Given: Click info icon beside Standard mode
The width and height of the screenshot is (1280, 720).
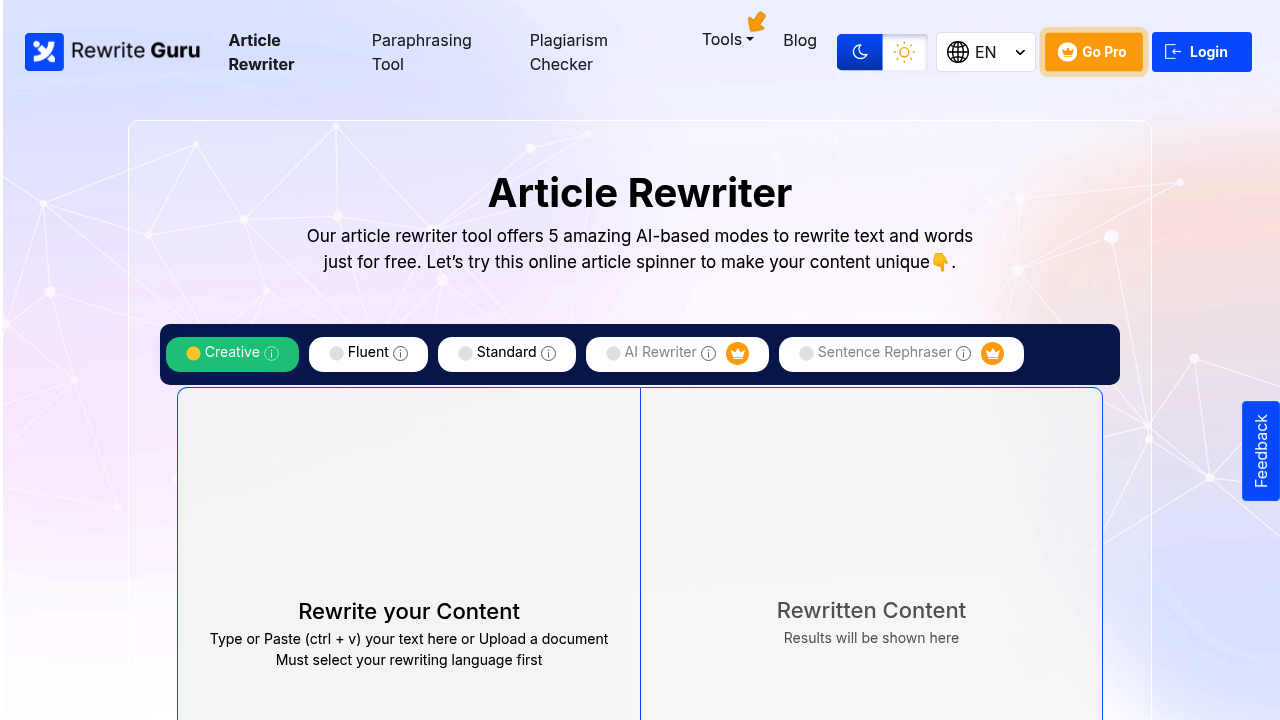Looking at the screenshot, I should pos(548,354).
